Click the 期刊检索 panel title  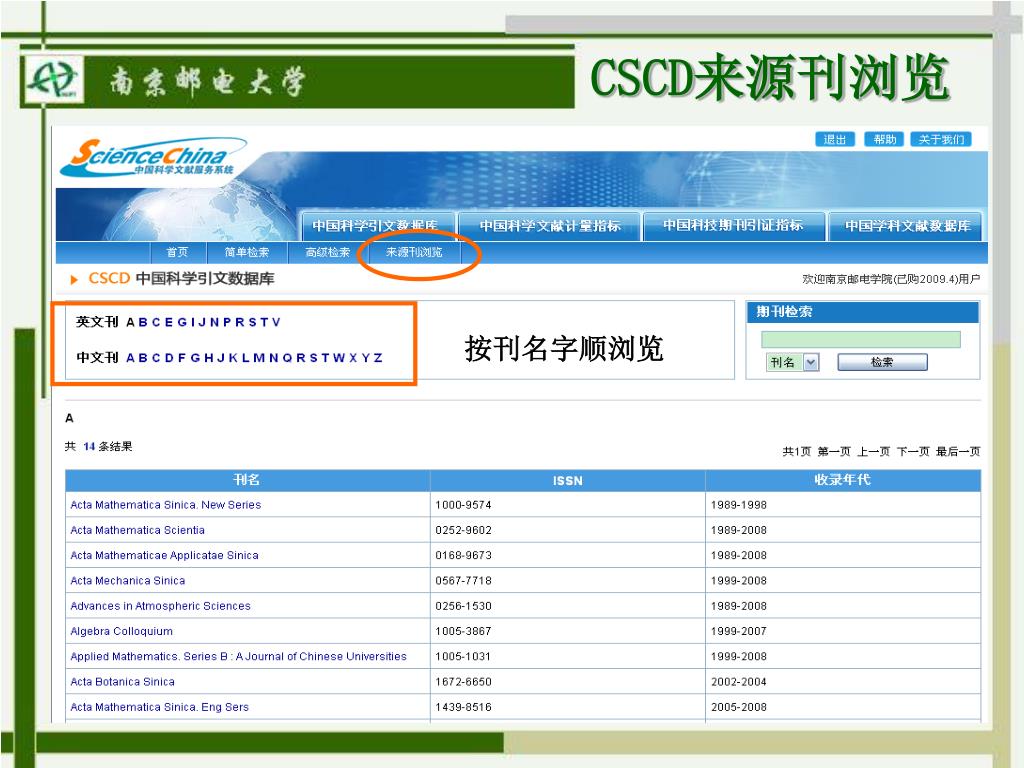click(784, 312)
